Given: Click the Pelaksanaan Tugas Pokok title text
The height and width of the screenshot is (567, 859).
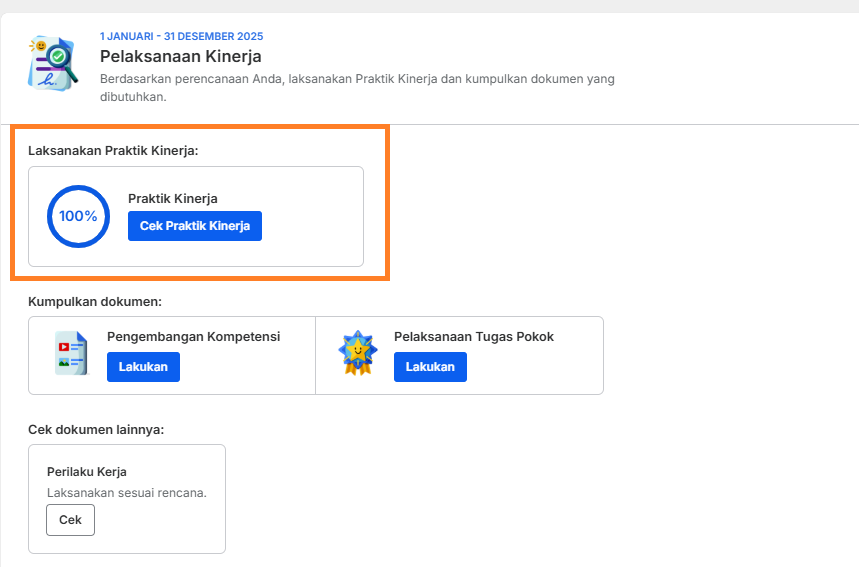Looking at the screenshot, I should tap(474, 336).
